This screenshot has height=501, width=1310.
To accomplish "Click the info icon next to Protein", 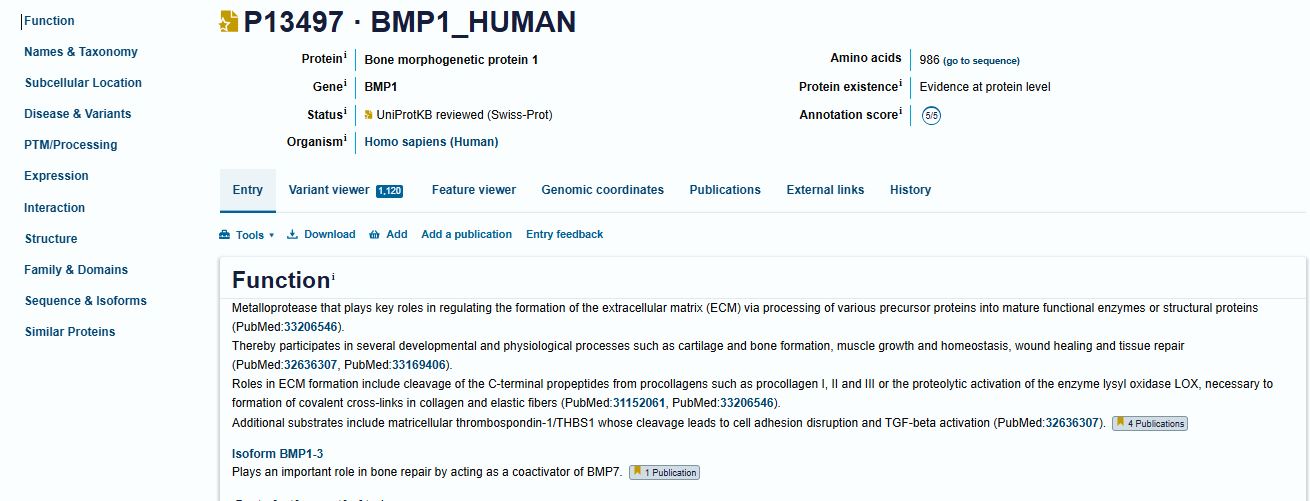I will point(346,56).
